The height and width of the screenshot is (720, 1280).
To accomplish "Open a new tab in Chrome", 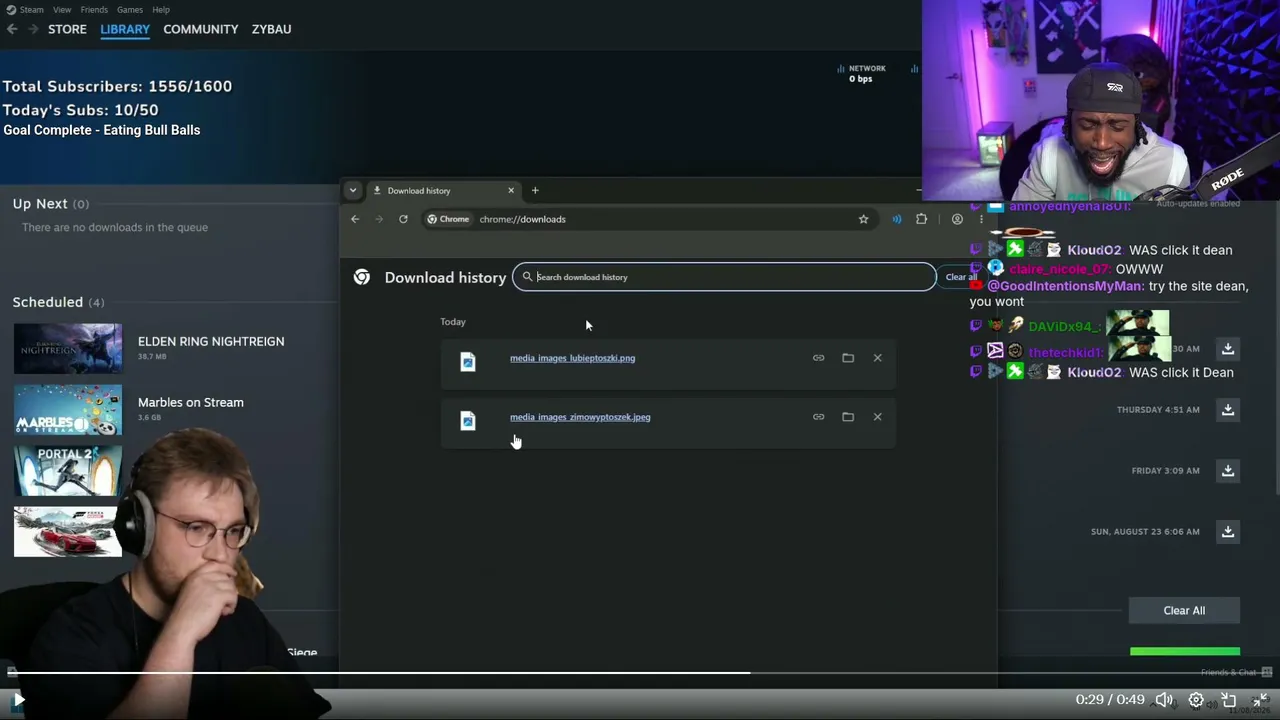I will click(535, 190).
